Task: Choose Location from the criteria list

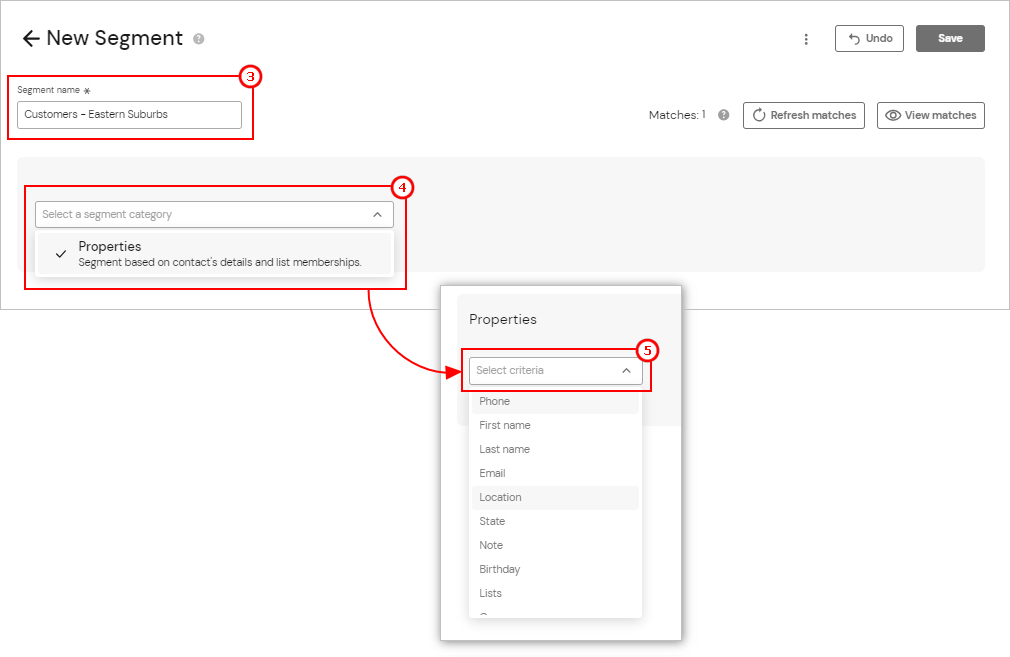Action: click(x=500, y=497)
